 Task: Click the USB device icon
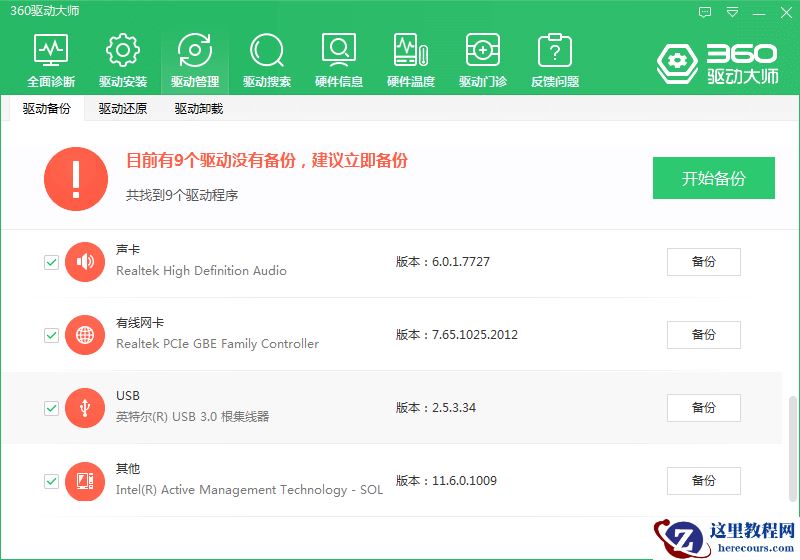pyautogui.click(x=85, y=408)
